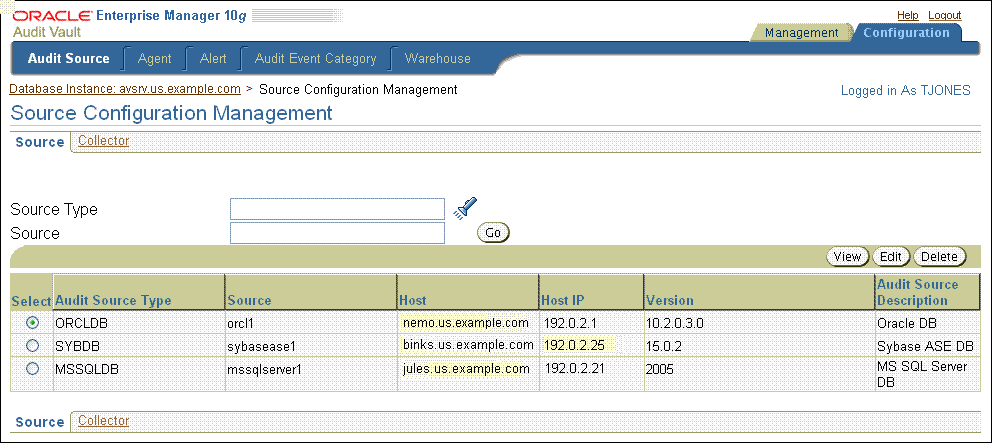Image resolution: width=992 pixels, height=443 pixels.
Task: Click the Source Configuration Management page heading
Action: click(x=171, y=113)
